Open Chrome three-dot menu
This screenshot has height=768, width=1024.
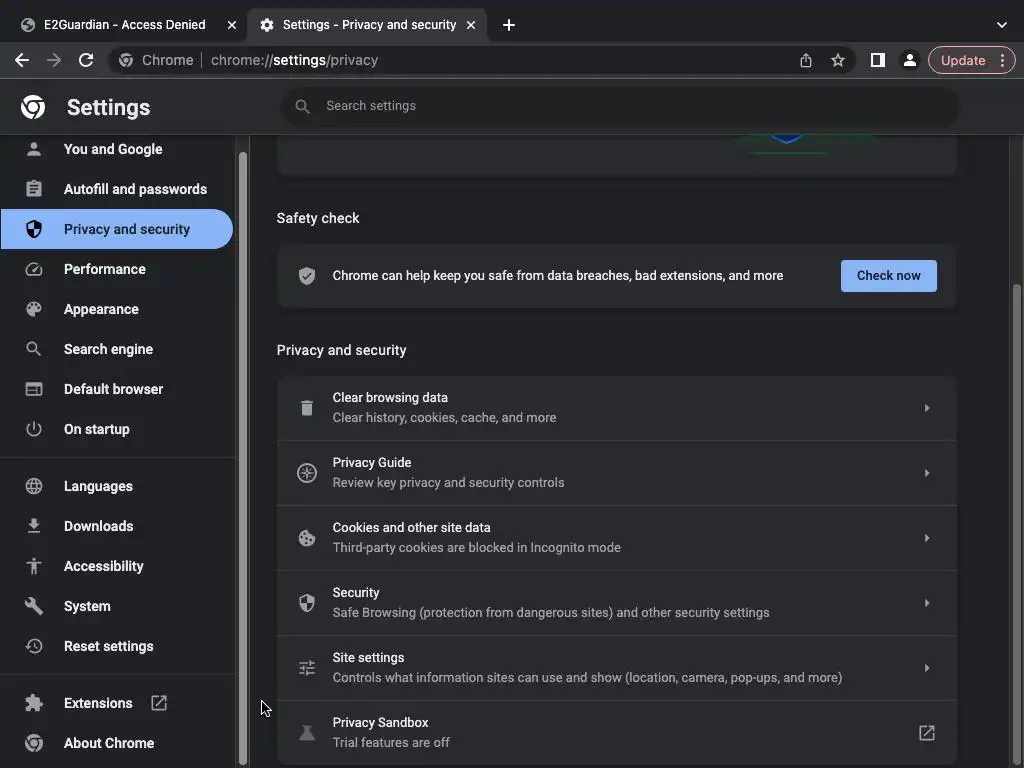pos(1002,60)
